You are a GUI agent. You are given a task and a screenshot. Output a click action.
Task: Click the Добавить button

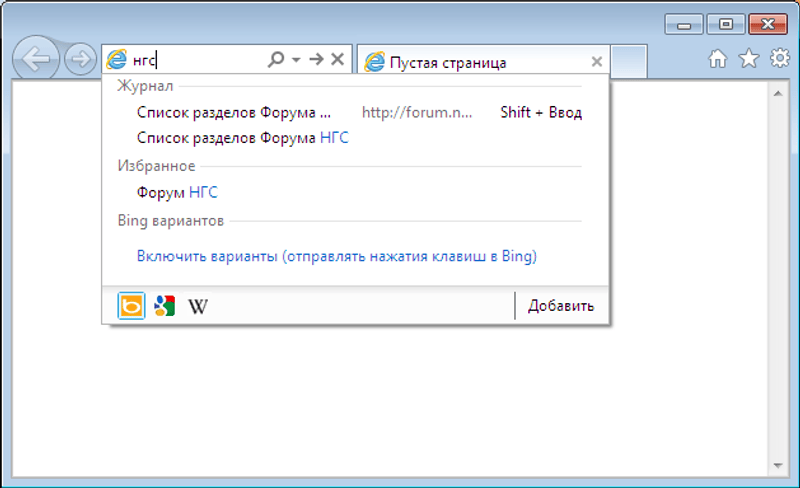(561, 306)
